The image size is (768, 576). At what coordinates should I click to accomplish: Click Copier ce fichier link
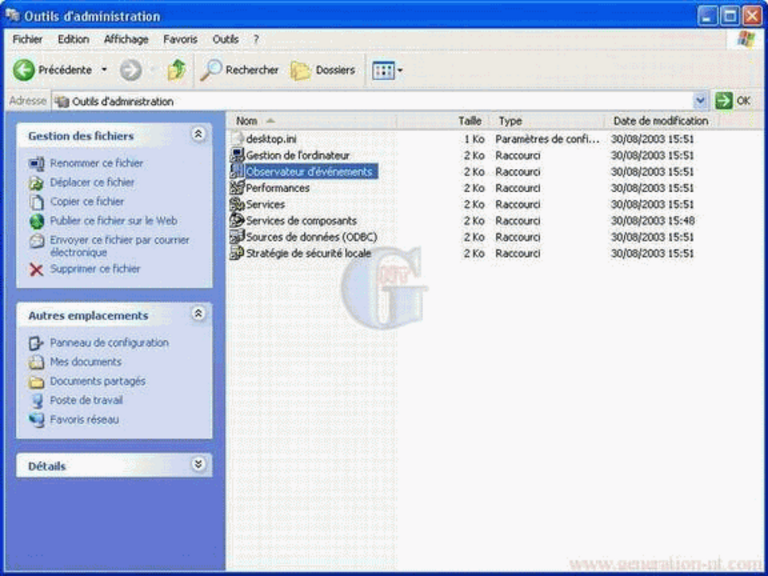pos(87,201)
